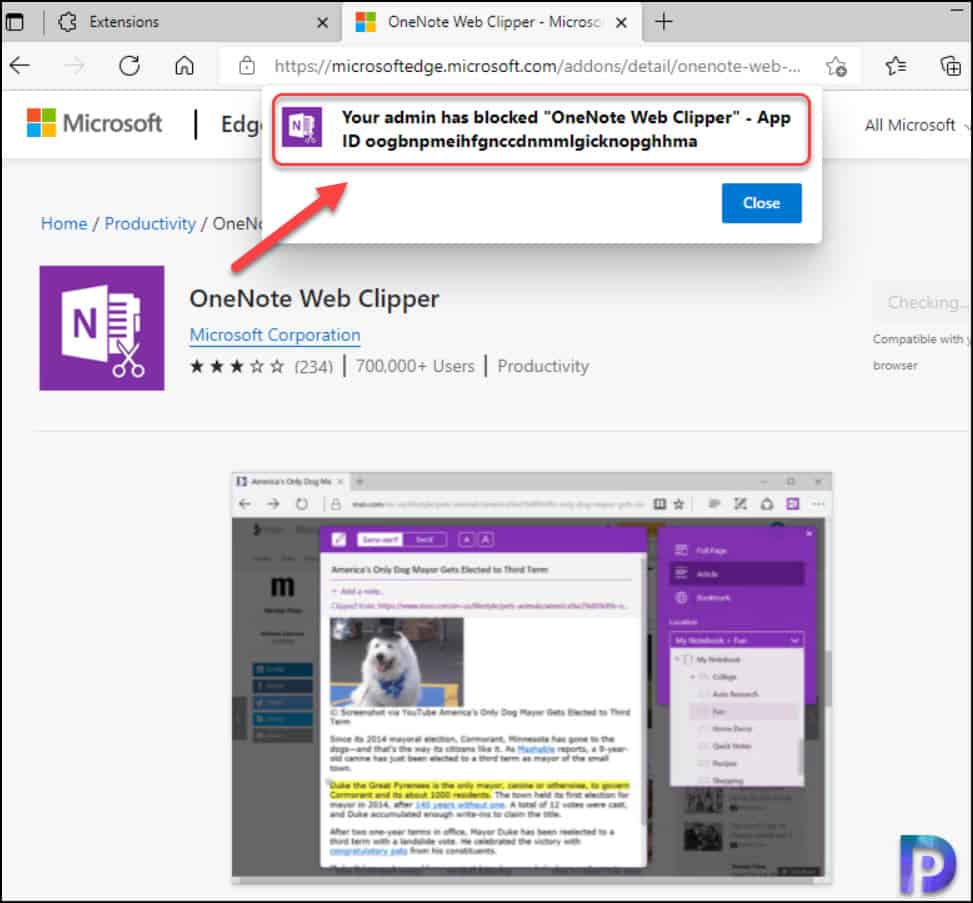The width and height of the screenshot is (973, 903).
Task: Click the star rating next to (234)
Action: tap(237, 366)
